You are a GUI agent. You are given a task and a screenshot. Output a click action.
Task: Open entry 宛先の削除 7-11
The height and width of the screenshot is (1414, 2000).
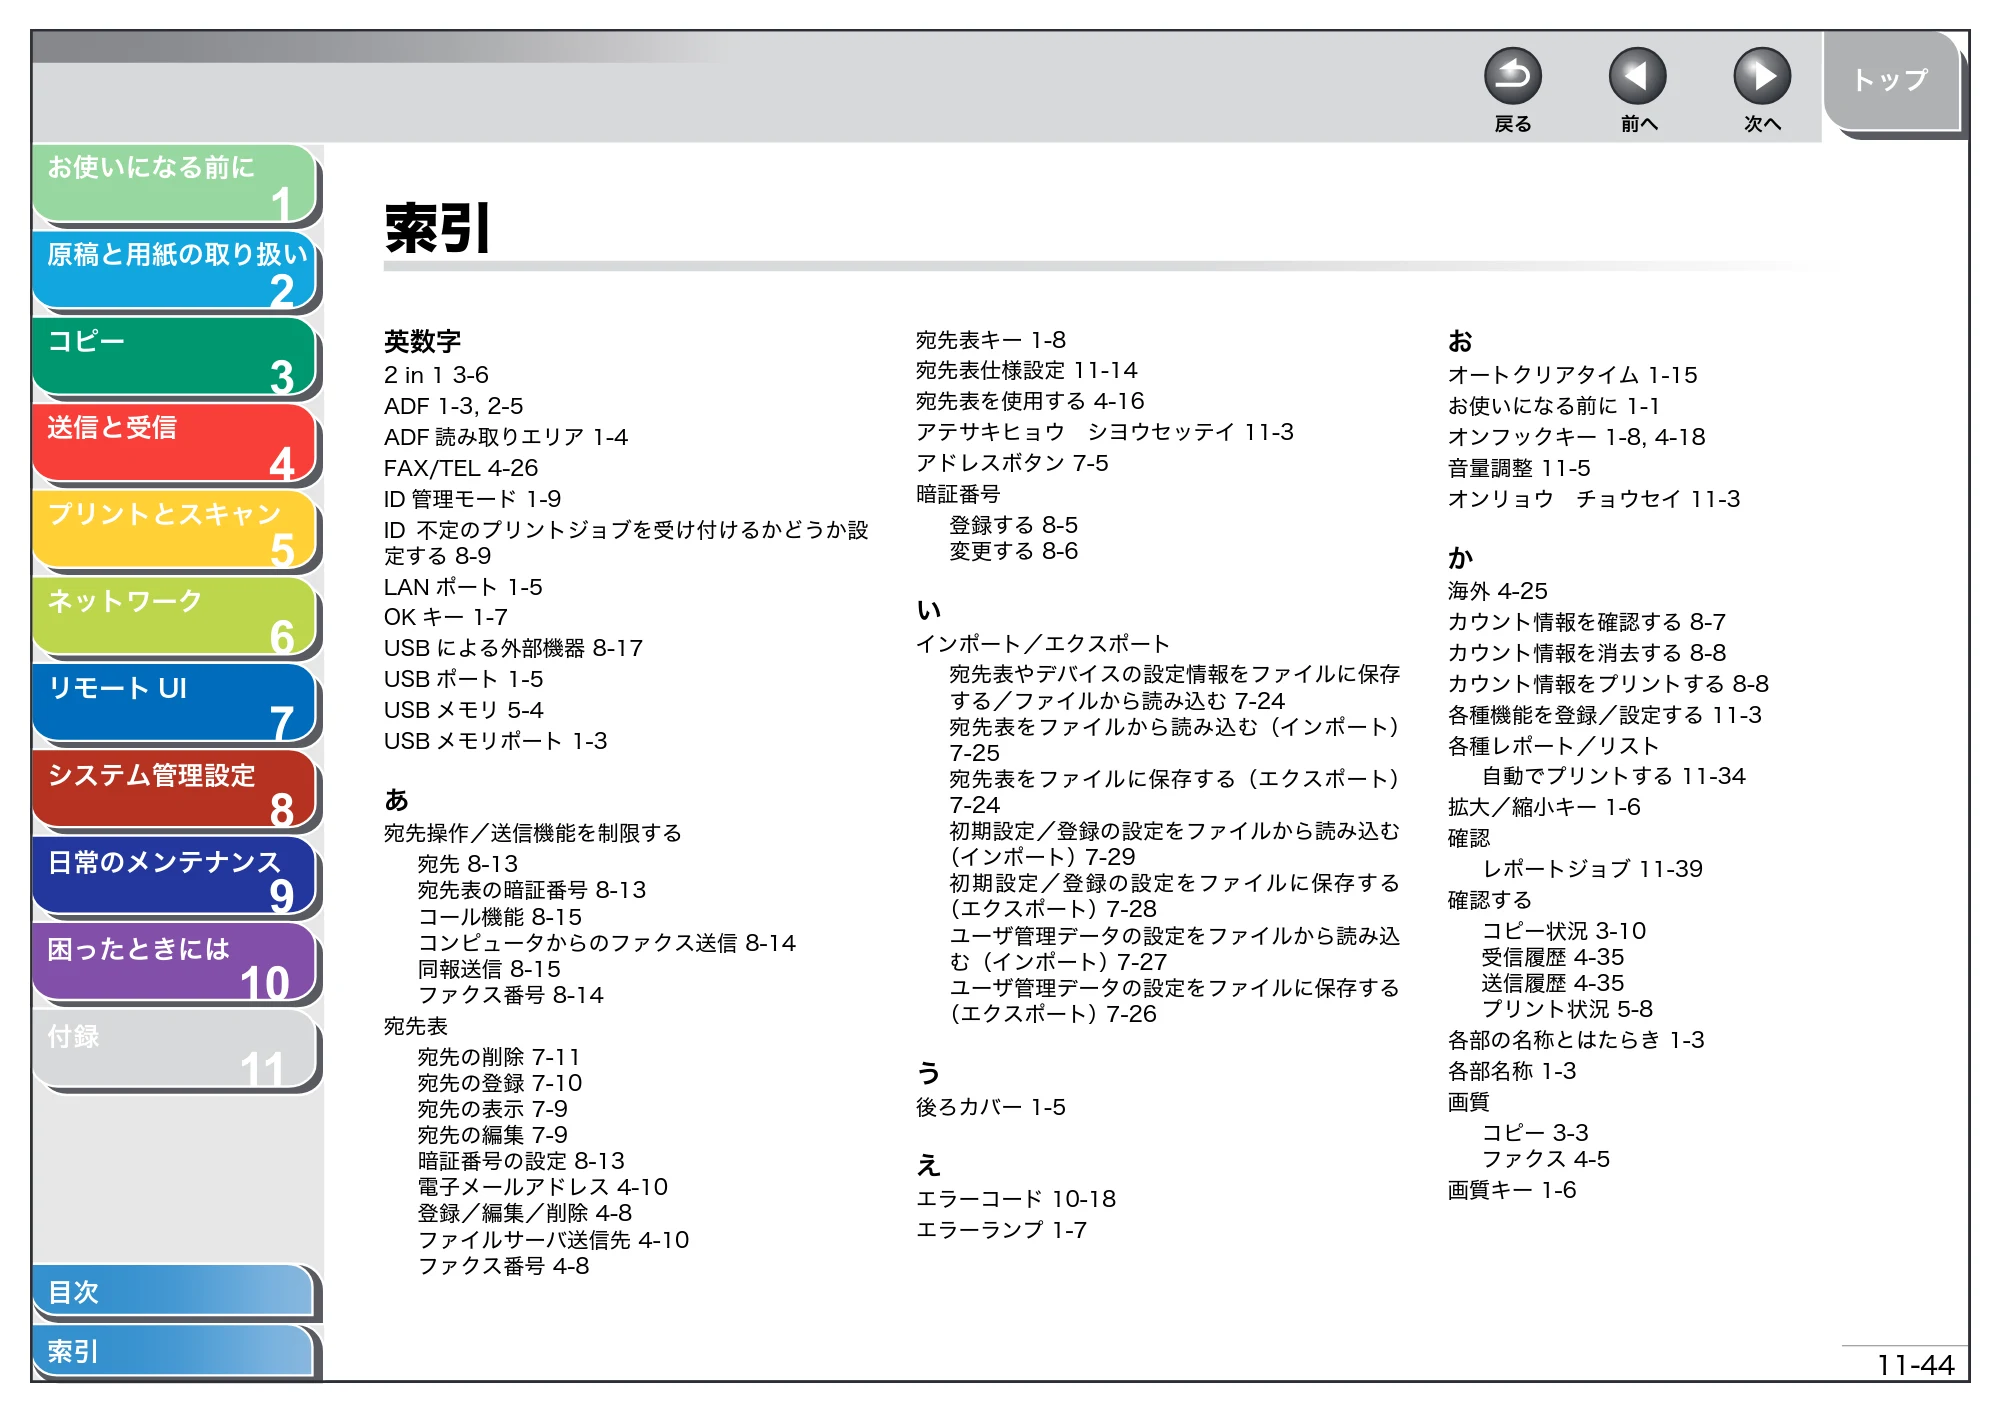tap(498, 1056)
